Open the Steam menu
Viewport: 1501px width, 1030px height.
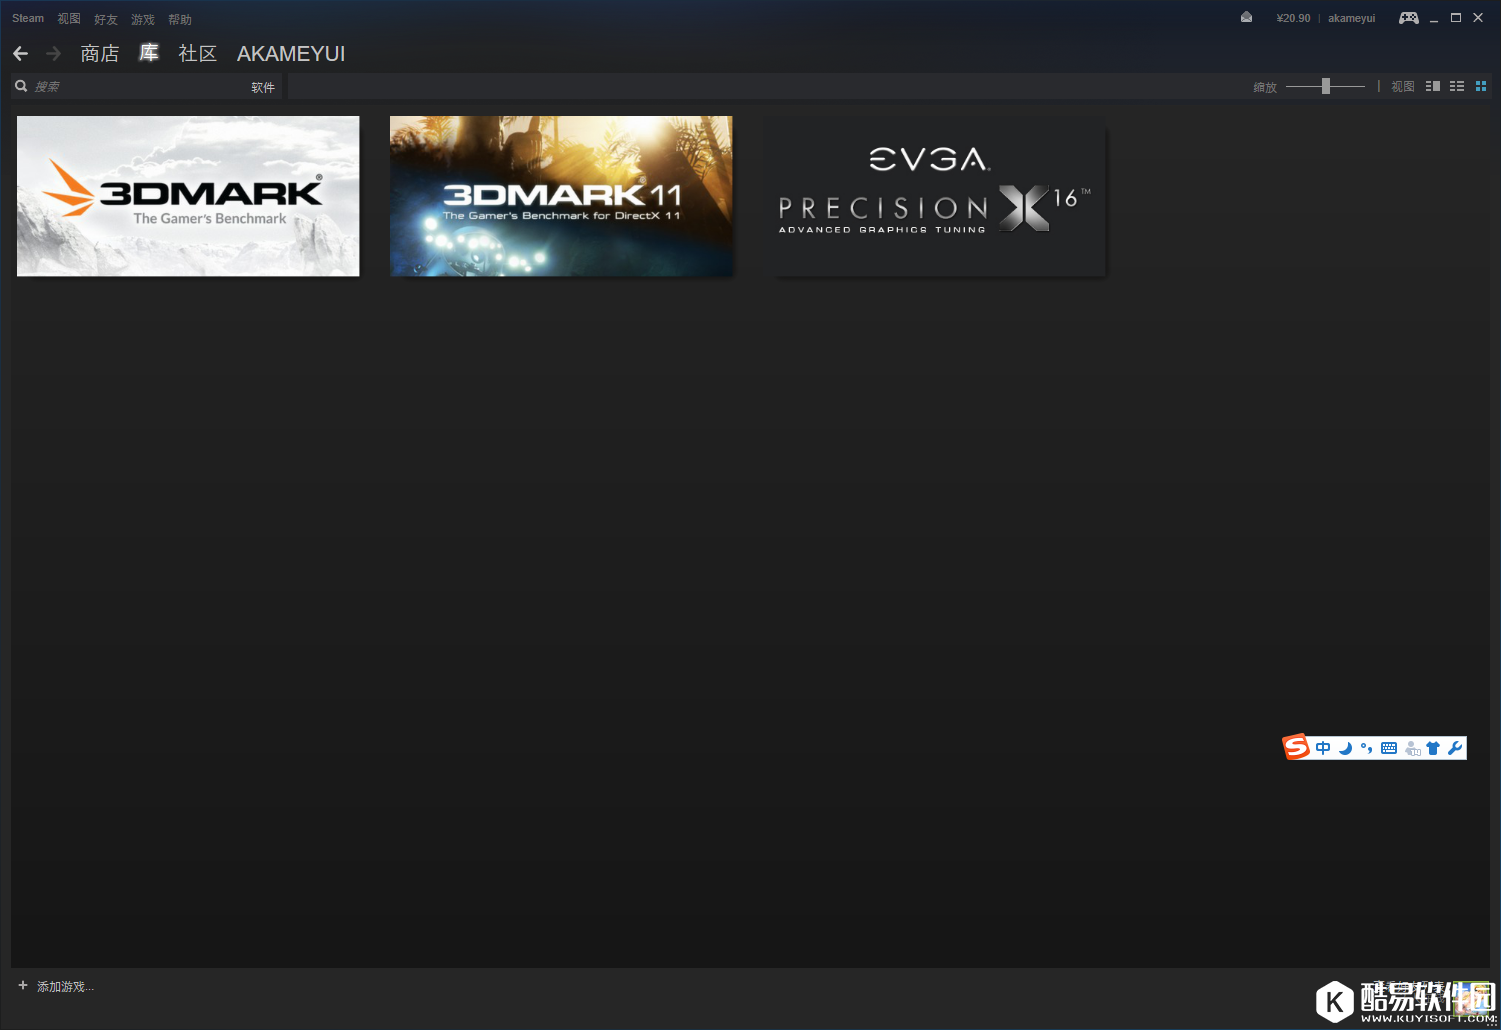[26, 17]
